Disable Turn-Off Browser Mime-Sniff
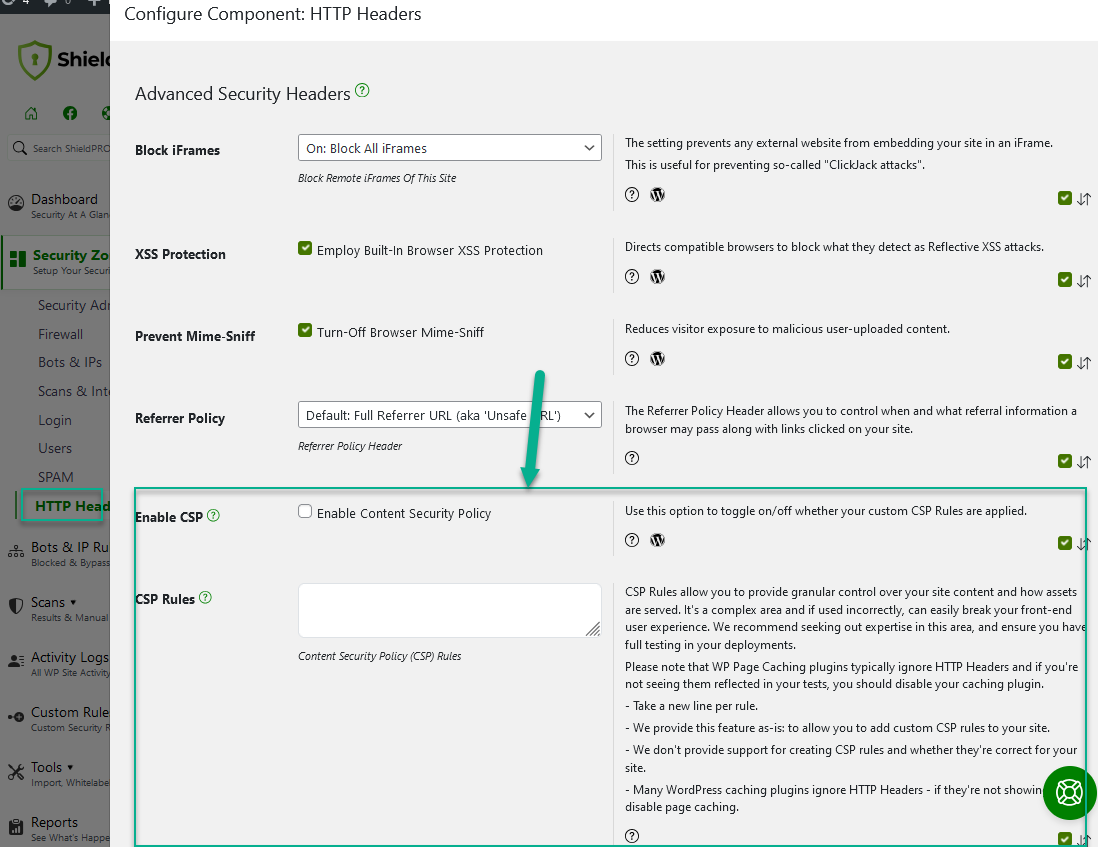Screen dimensions: 1098x847 [x=304, y=330]
